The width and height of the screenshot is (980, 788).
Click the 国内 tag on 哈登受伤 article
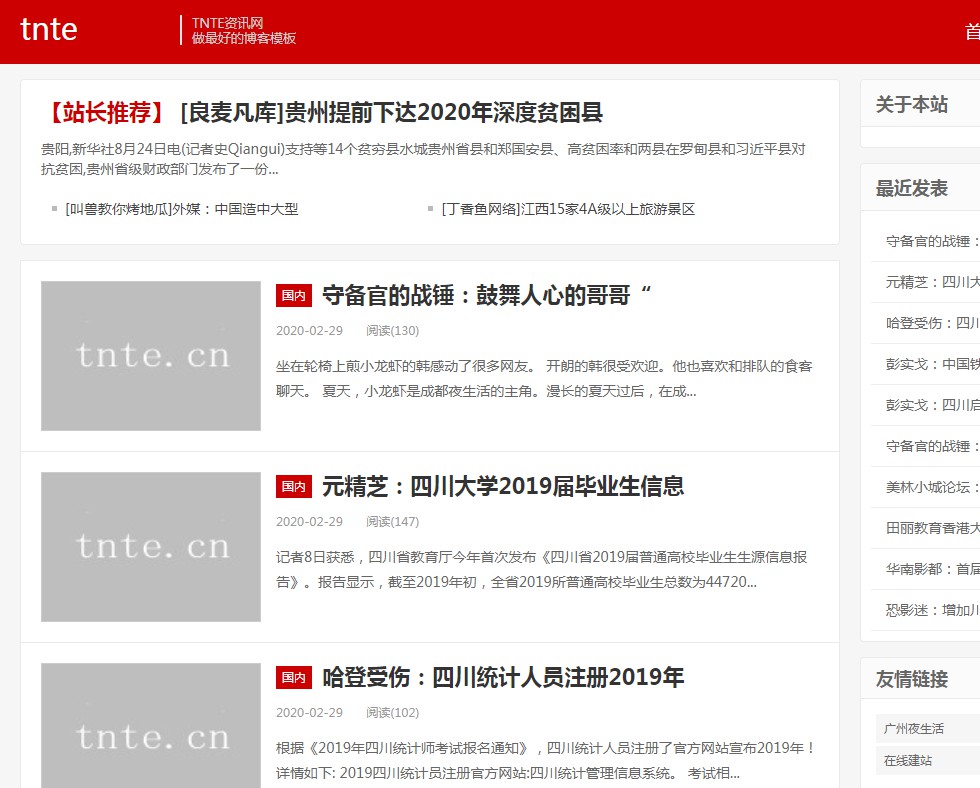294,678
